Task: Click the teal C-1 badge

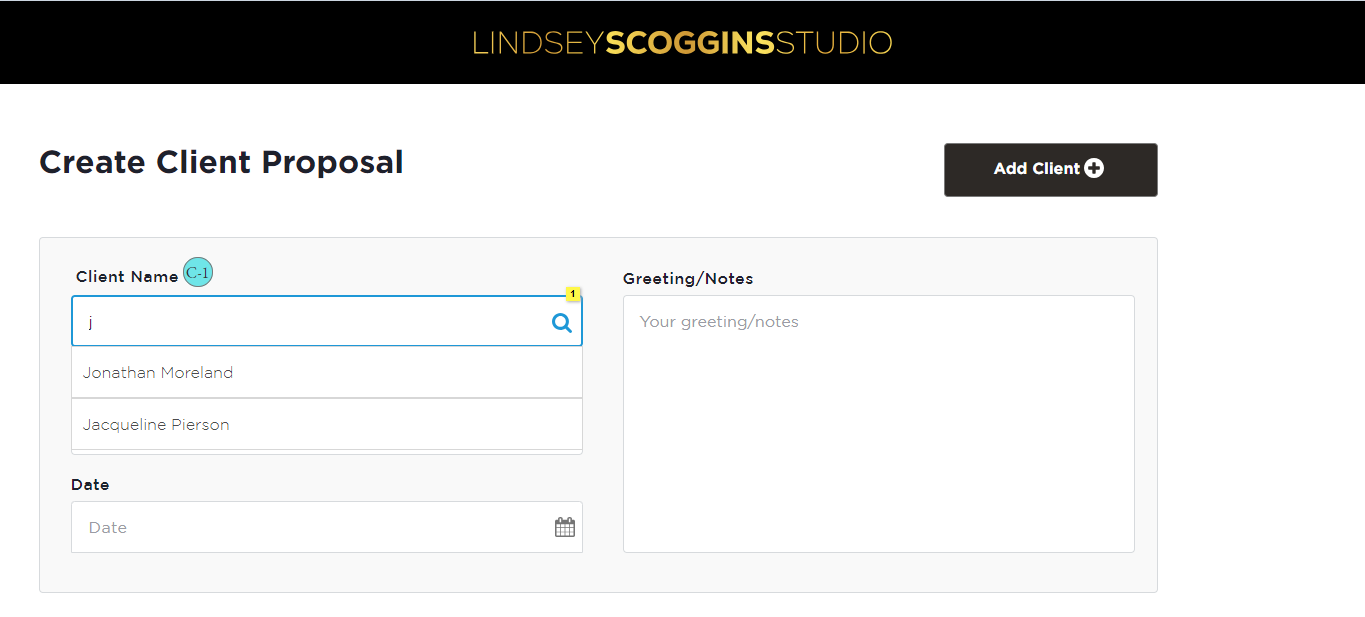Action: [x=198, y=273]
